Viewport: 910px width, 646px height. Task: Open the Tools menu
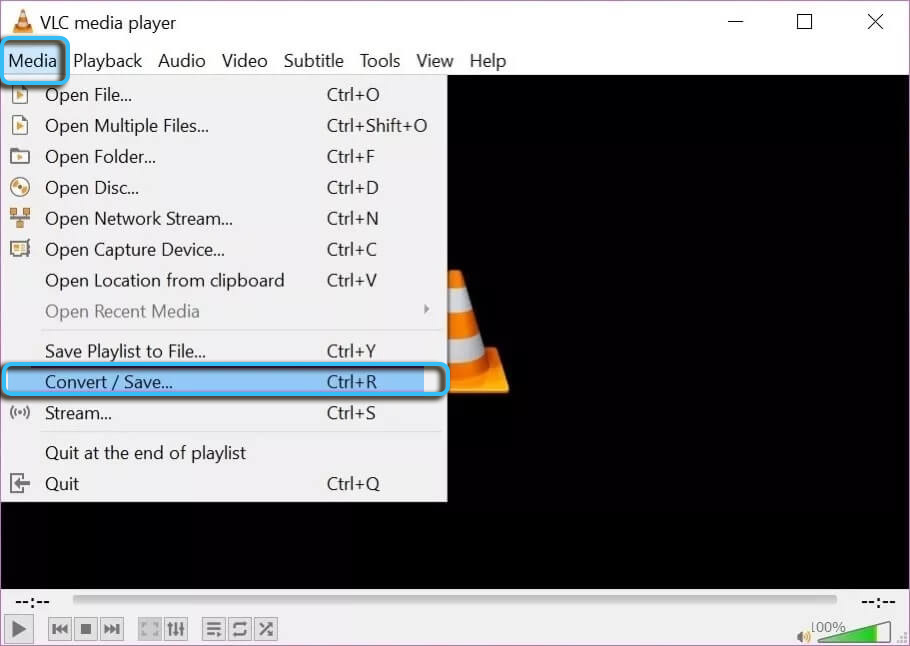[x=380, y=60]
